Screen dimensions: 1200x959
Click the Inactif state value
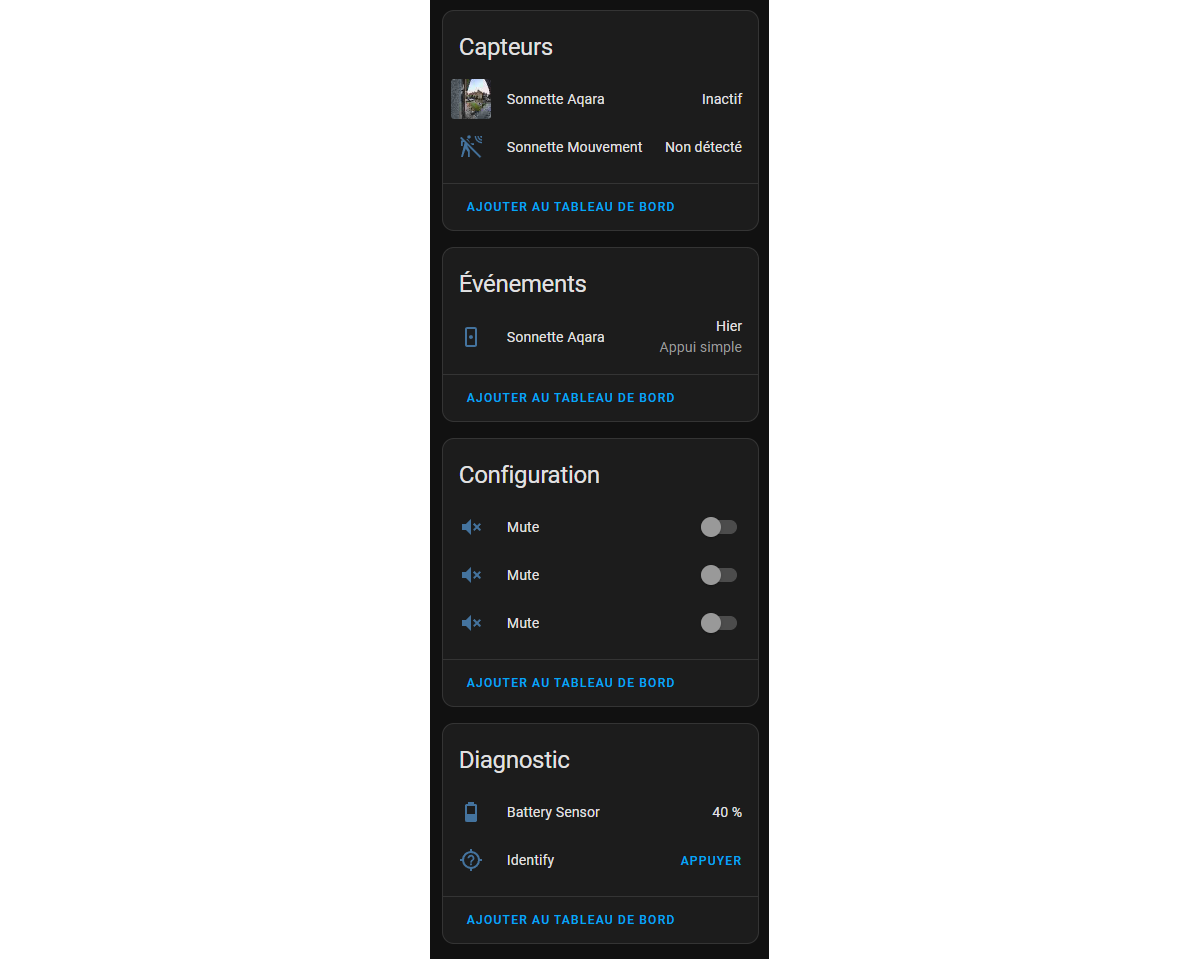click(722, 99)
